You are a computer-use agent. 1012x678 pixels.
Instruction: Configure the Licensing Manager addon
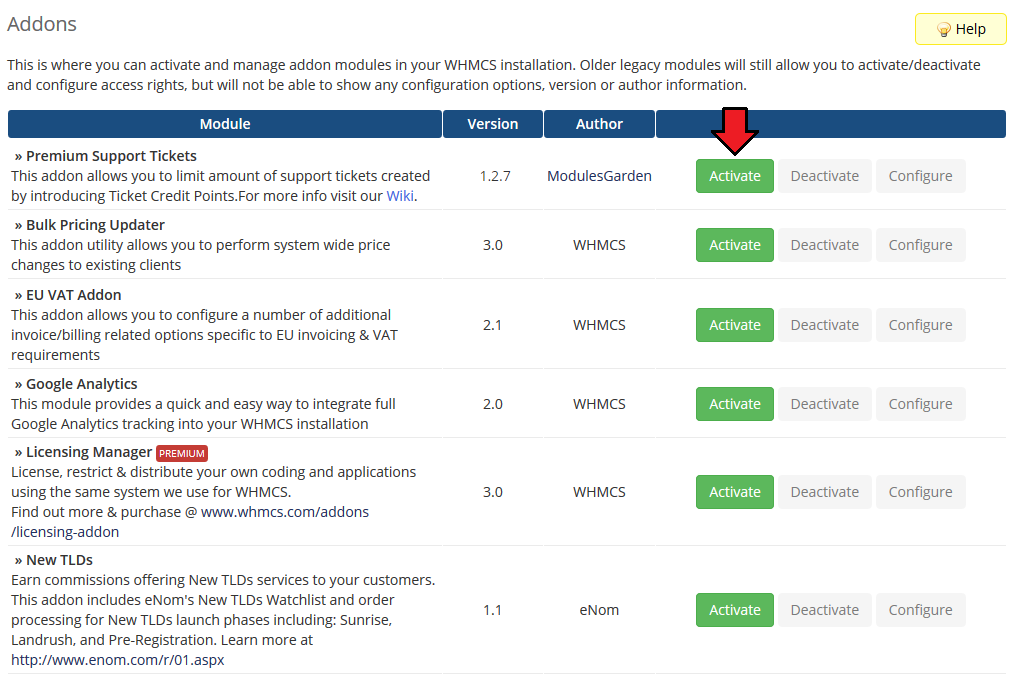pos(920,492)
